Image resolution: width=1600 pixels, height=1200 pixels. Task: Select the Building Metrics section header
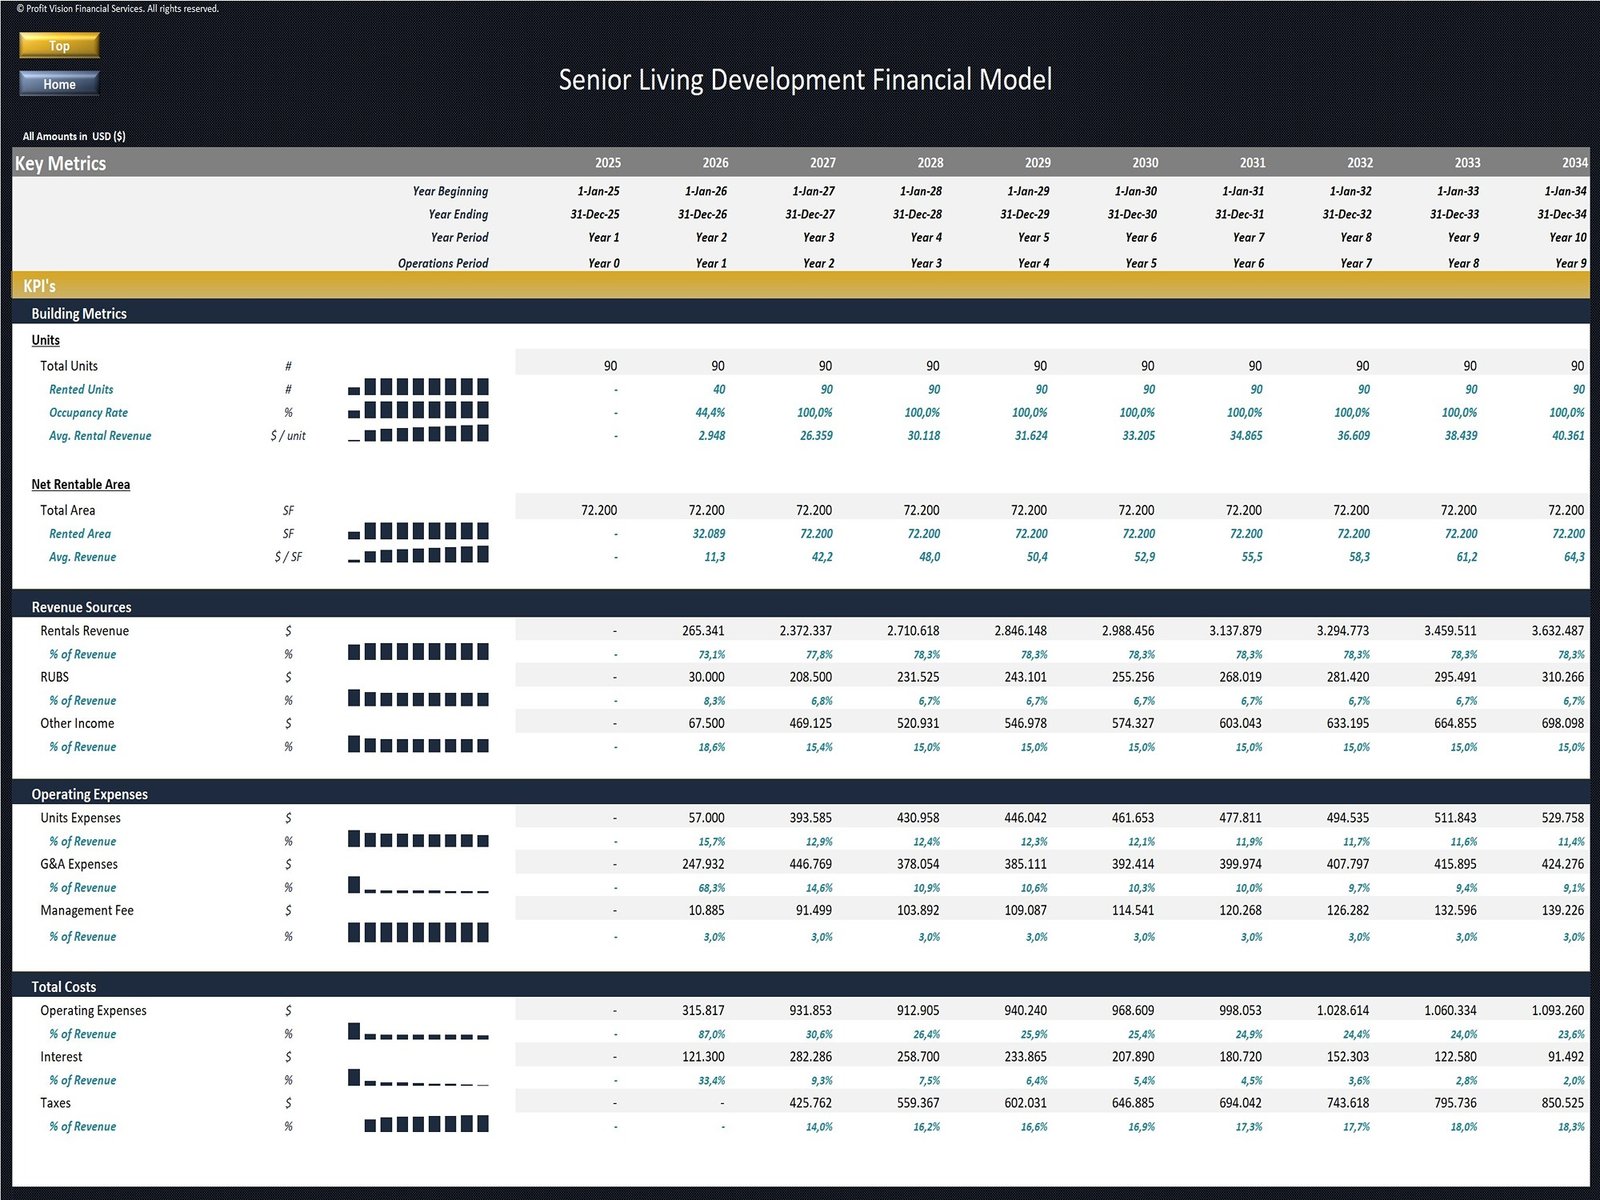pyautogui.click(x=79, y=313)
